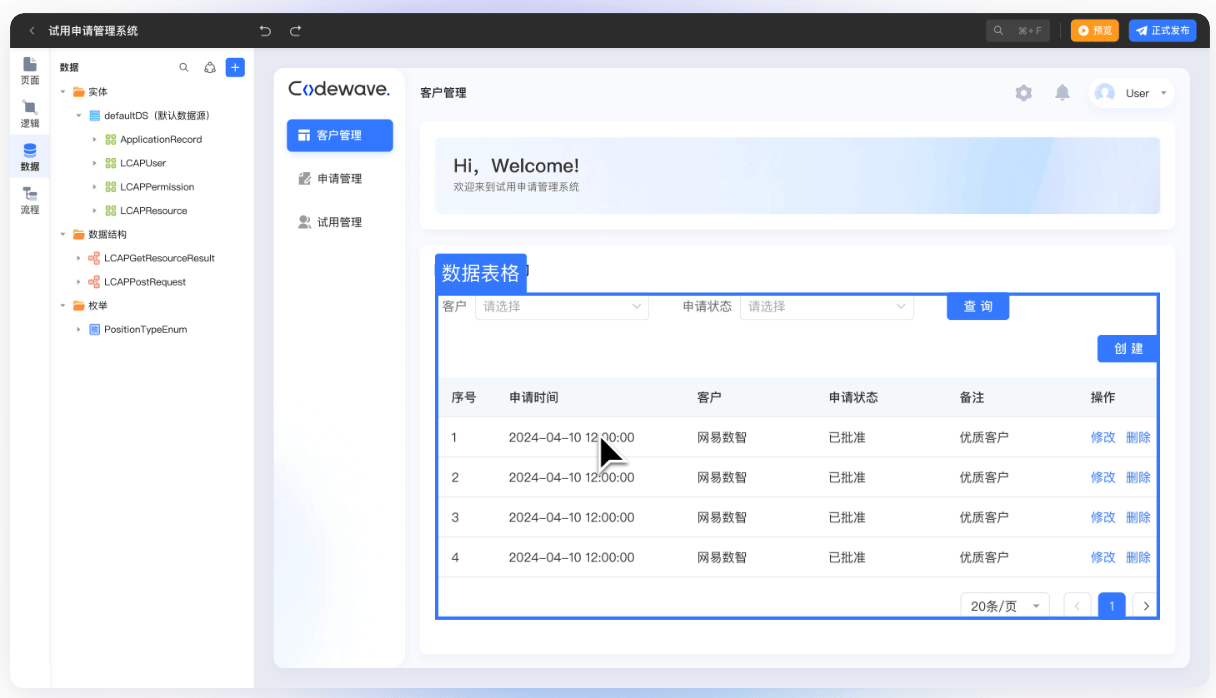This screenshot has height=698, width=1216.
Task: Select page 1 in pagination
Action: (x=1112, y=606)
